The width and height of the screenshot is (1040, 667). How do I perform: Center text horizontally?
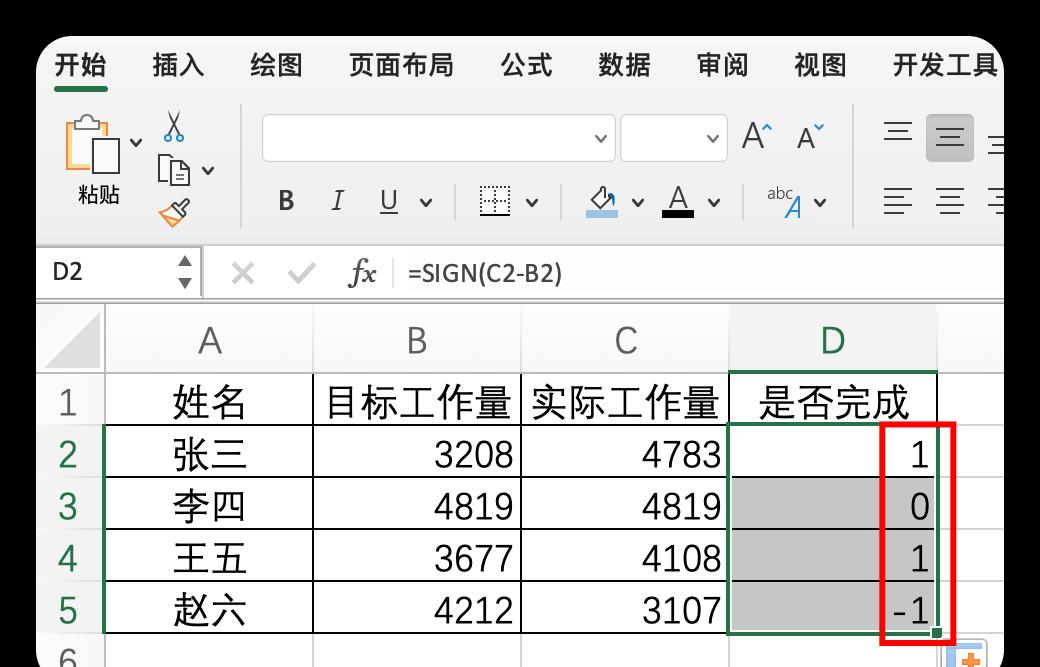pos(950,200)
